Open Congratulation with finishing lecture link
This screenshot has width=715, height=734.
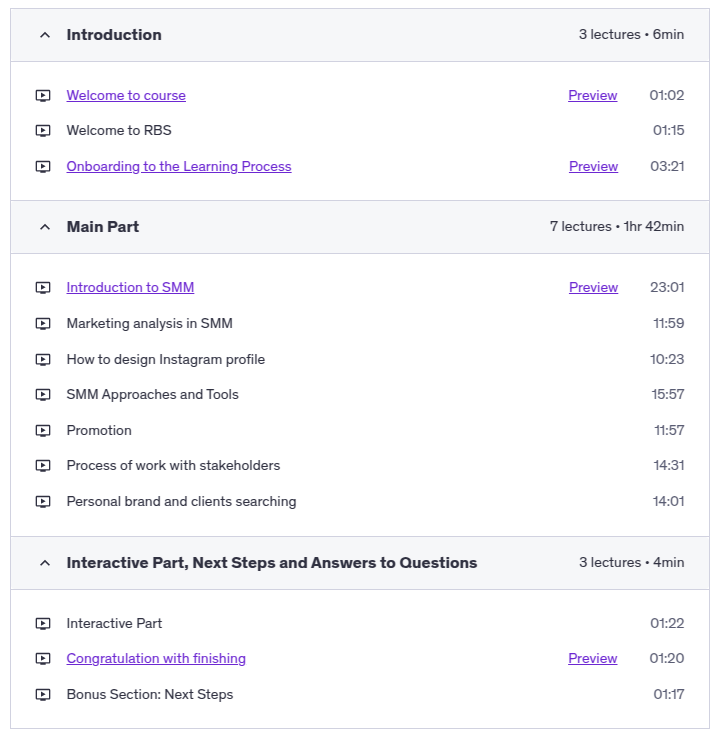(x=156, y=659)
